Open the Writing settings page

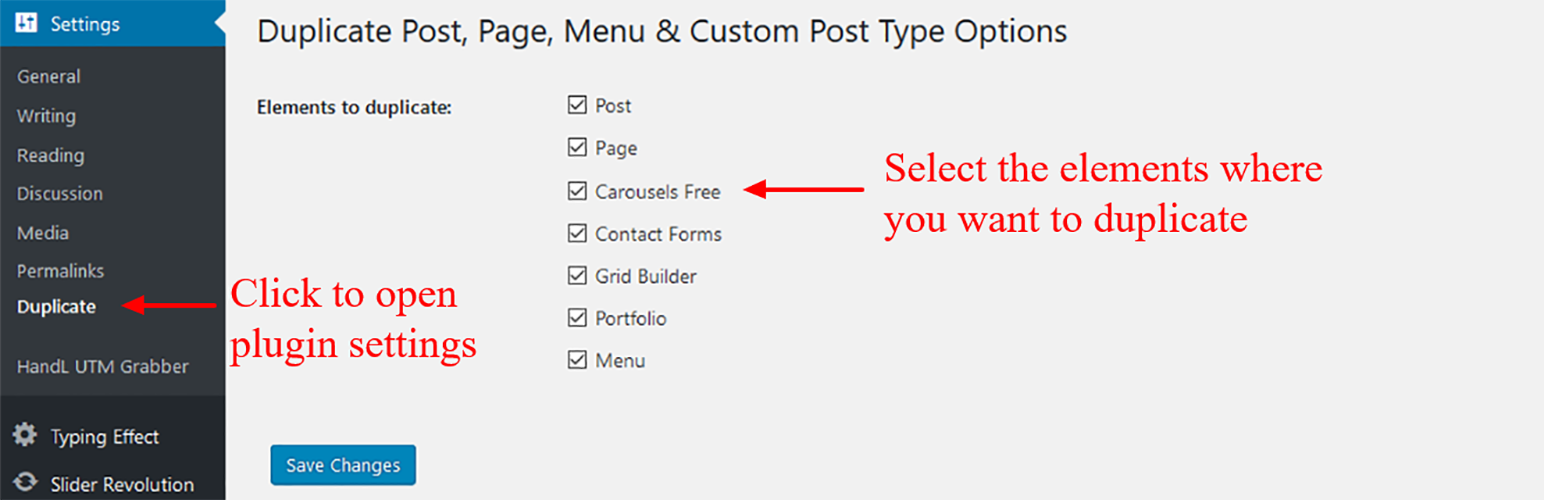click(x=46, y=116)
